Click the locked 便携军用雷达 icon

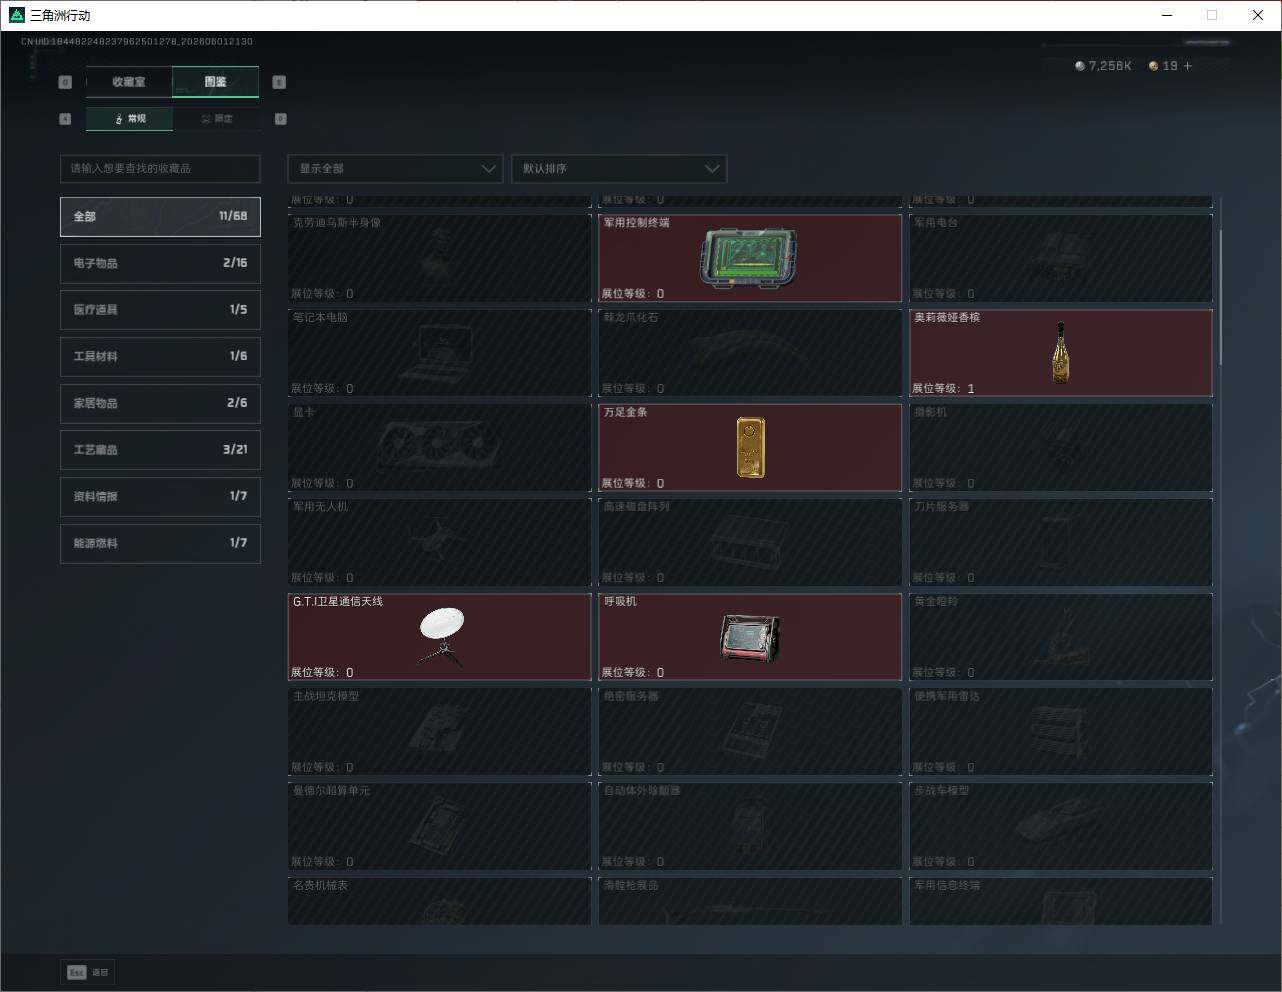(x=1061, y=731)
